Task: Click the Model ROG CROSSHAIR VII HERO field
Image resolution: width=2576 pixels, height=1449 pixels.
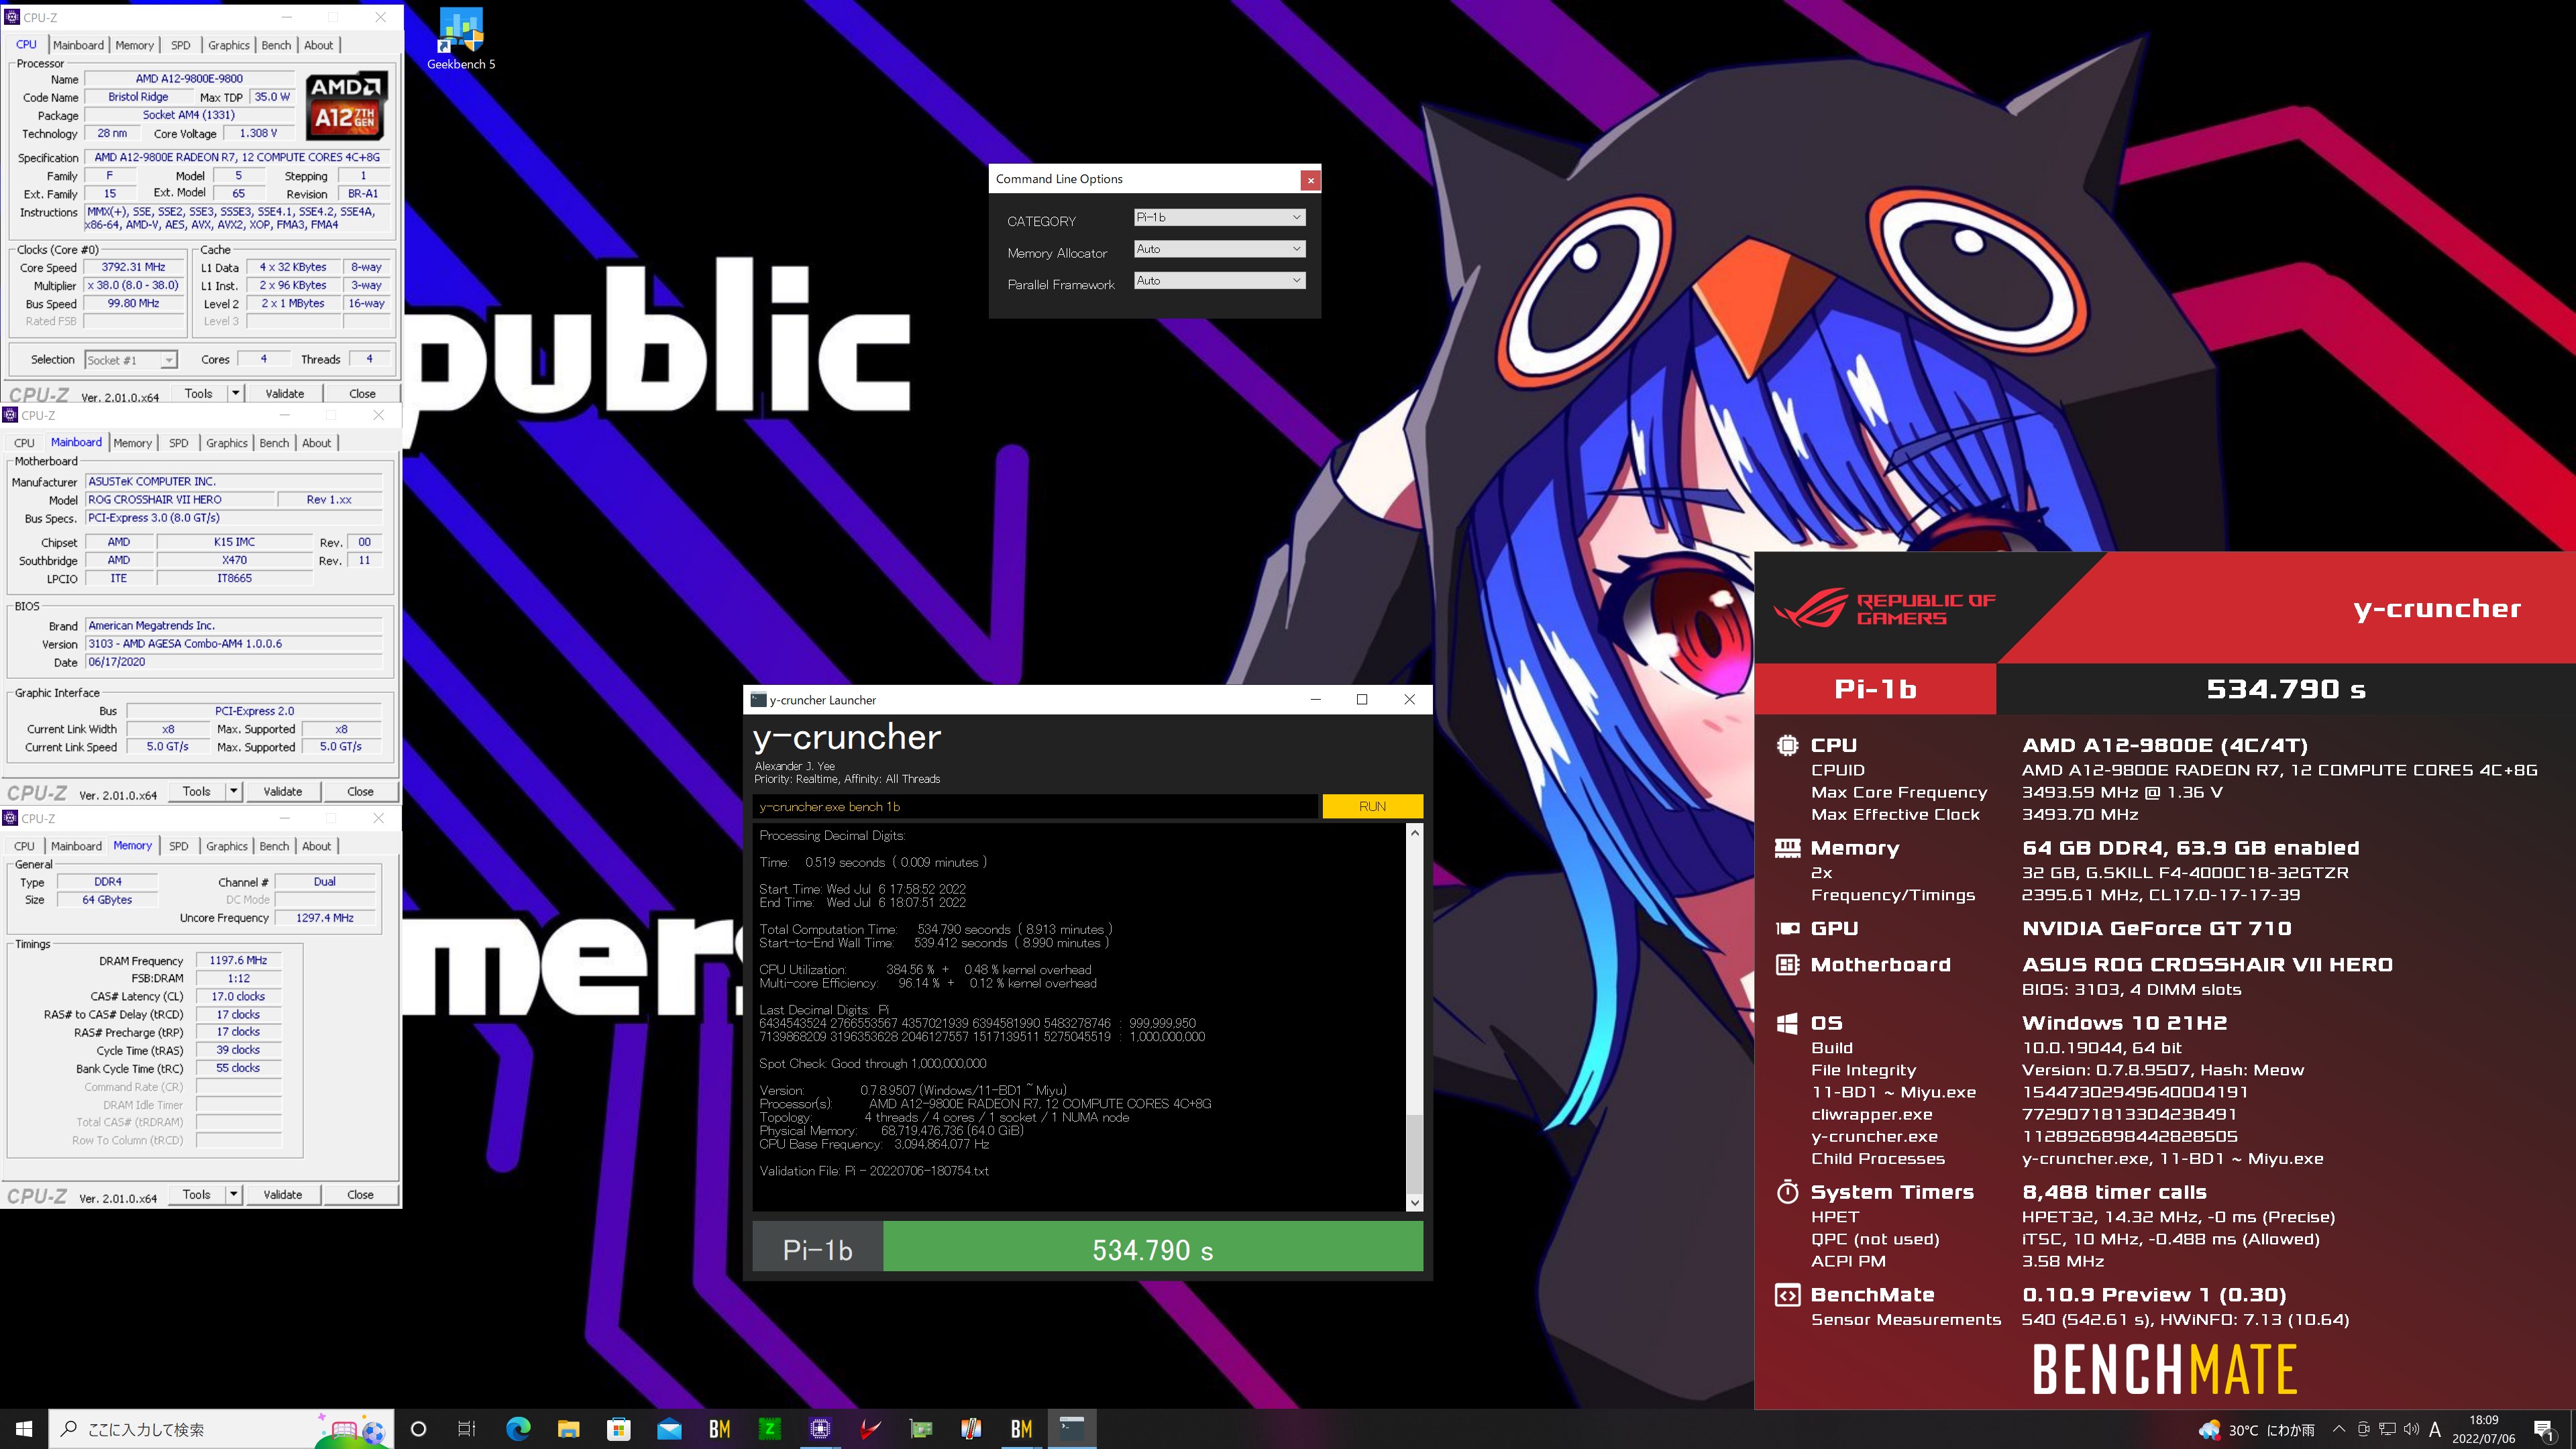Action: coord(180,499)
